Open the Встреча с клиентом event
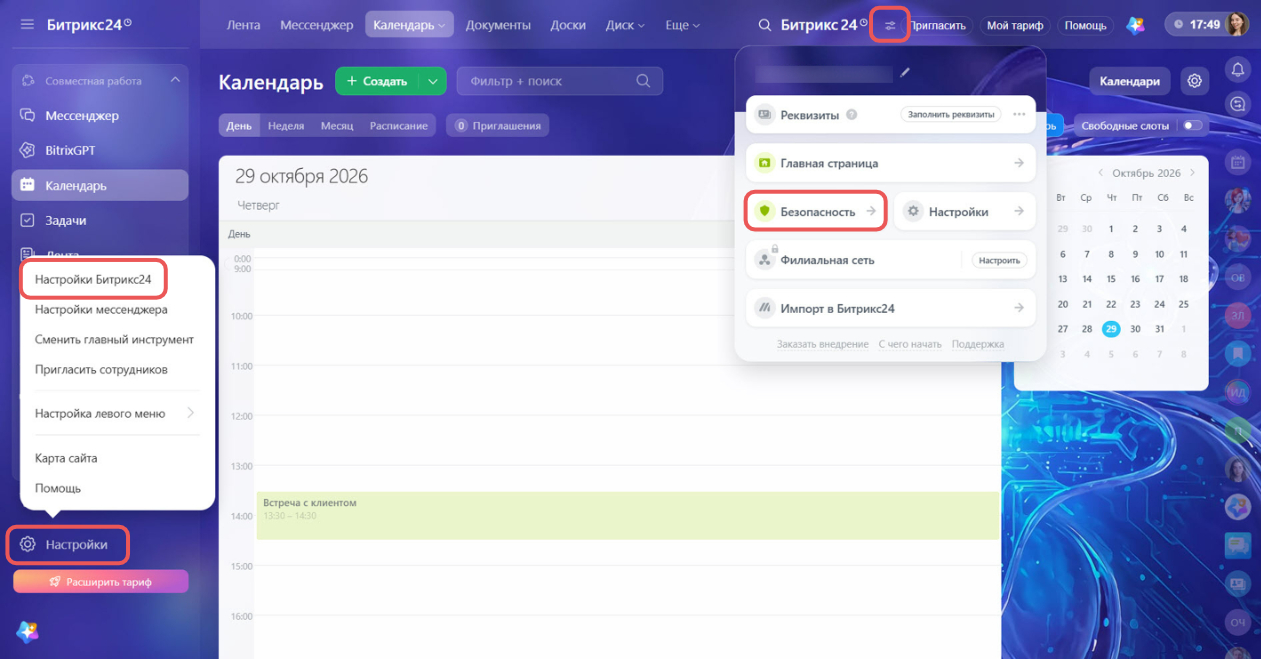 coord(628,515)
